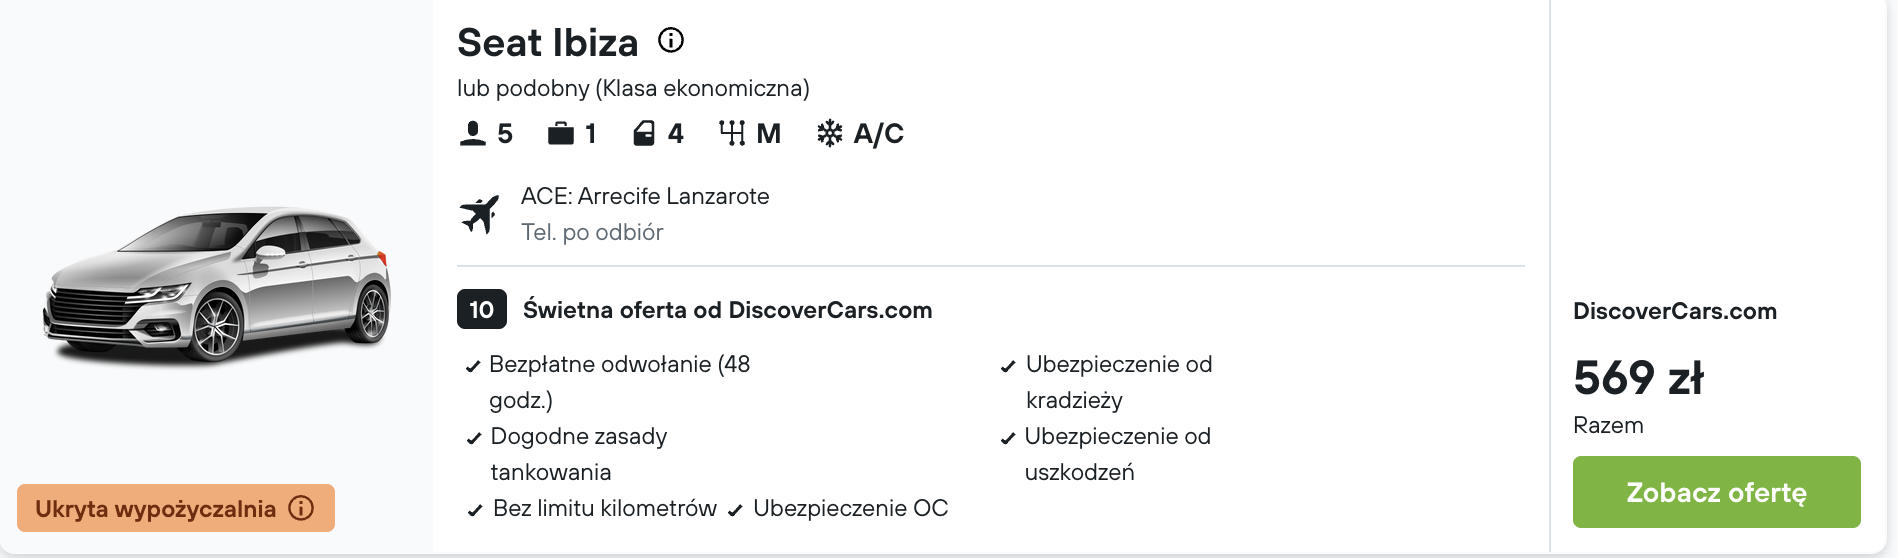Click the manual transmission icon

732,133
